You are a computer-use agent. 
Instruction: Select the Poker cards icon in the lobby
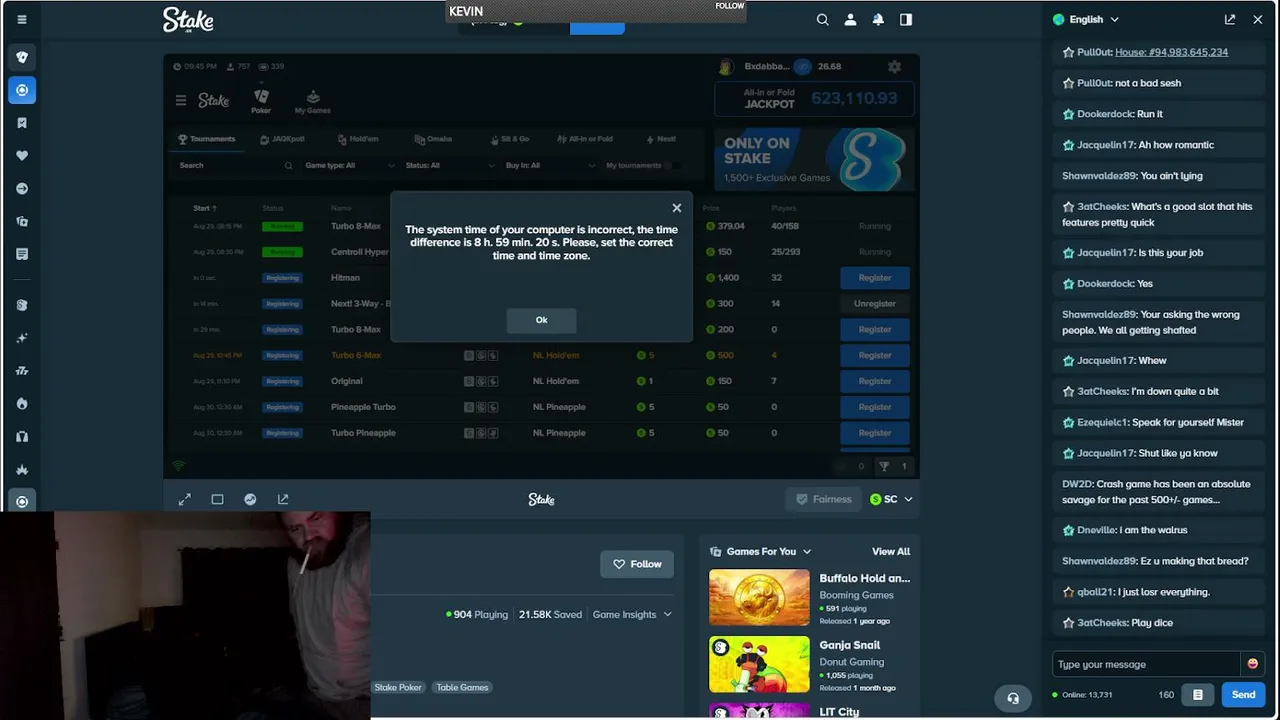[x=261, y=100]
